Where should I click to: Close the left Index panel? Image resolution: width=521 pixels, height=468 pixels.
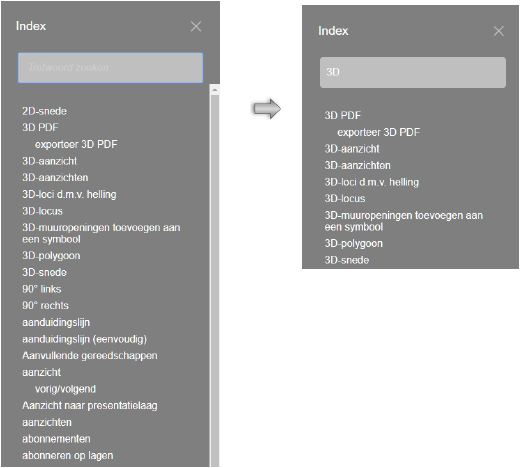point(196,26)
